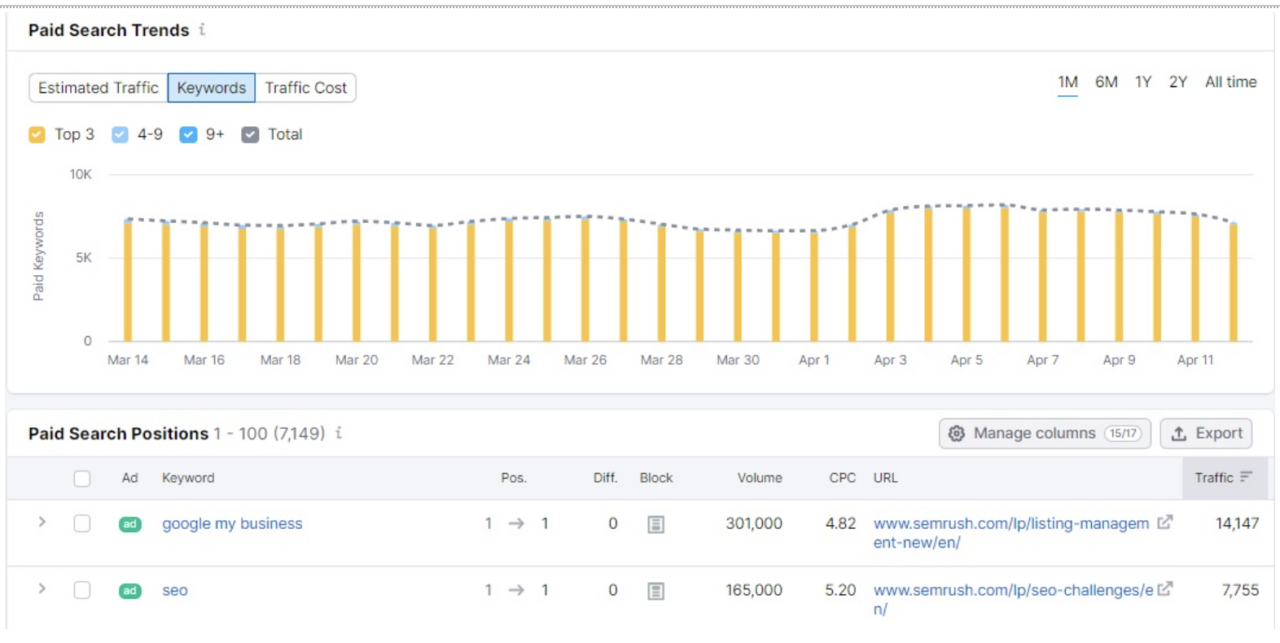Viewport: 1280px width, 643px height.
Task: Open seo-challenges URL external link icon
Action: pyautogui.click(x=1165, y=589)
